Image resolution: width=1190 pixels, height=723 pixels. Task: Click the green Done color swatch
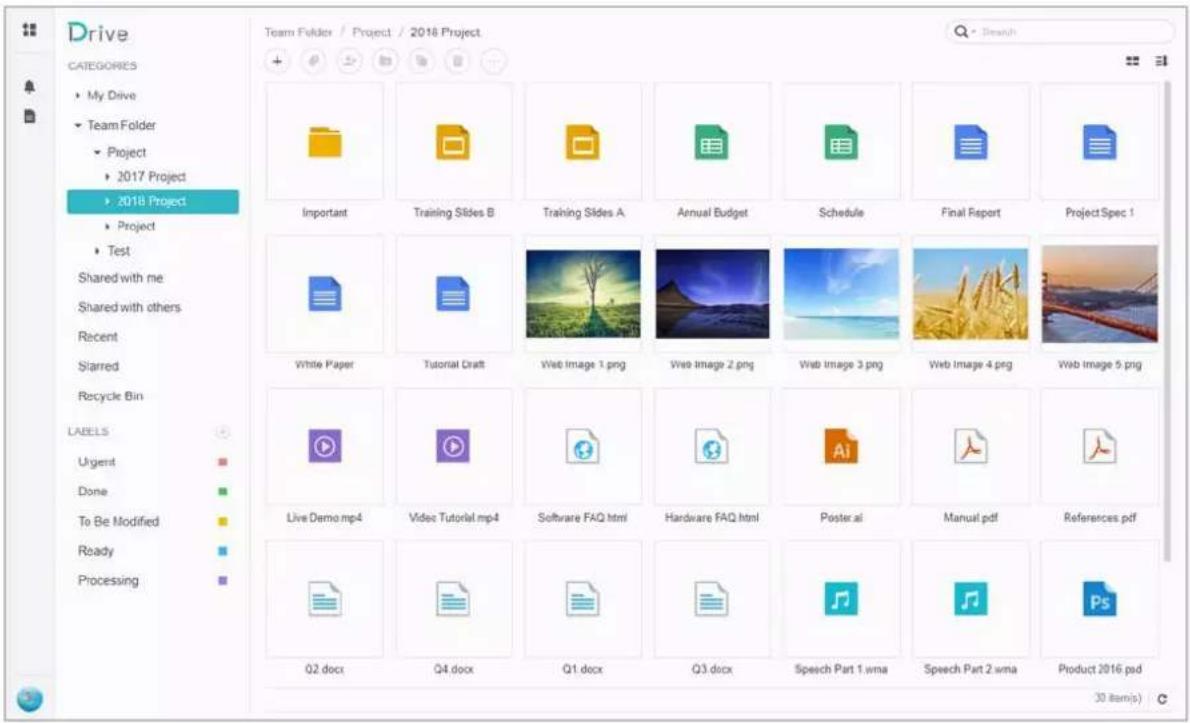pos(222,492)
